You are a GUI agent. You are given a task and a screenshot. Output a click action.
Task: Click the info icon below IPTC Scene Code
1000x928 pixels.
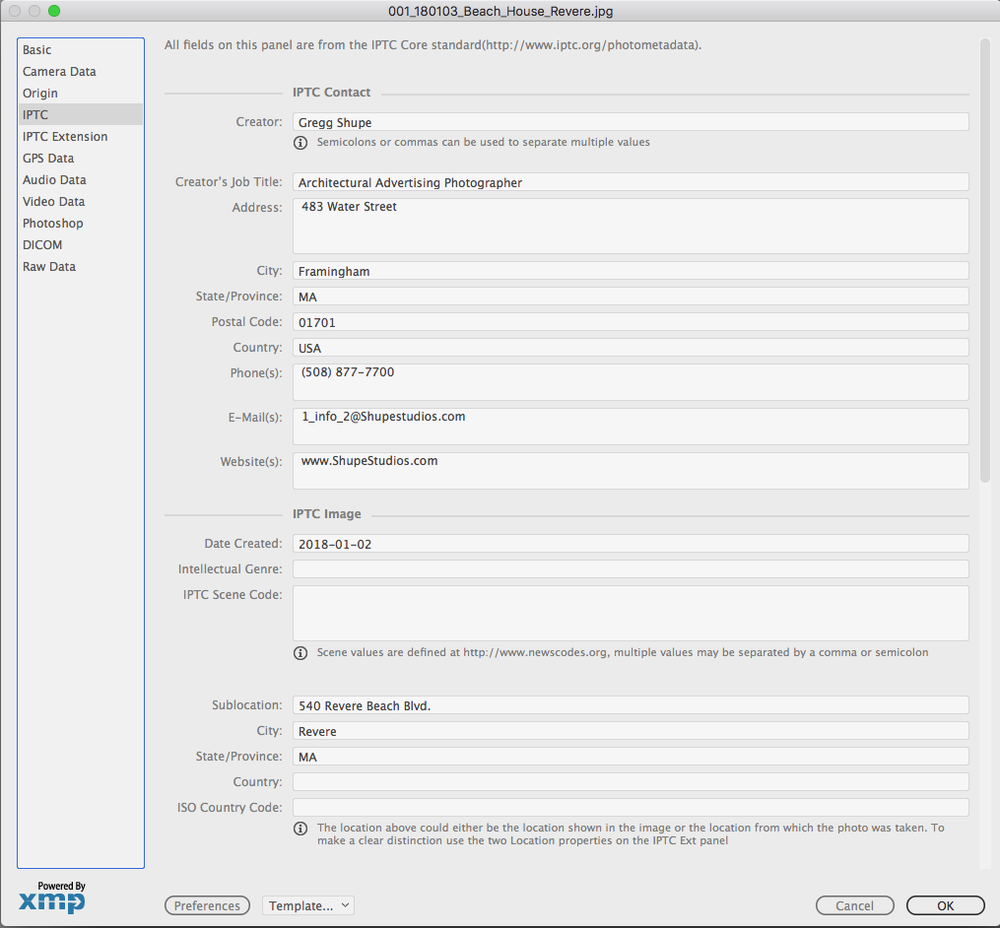(x=300, y=652)
